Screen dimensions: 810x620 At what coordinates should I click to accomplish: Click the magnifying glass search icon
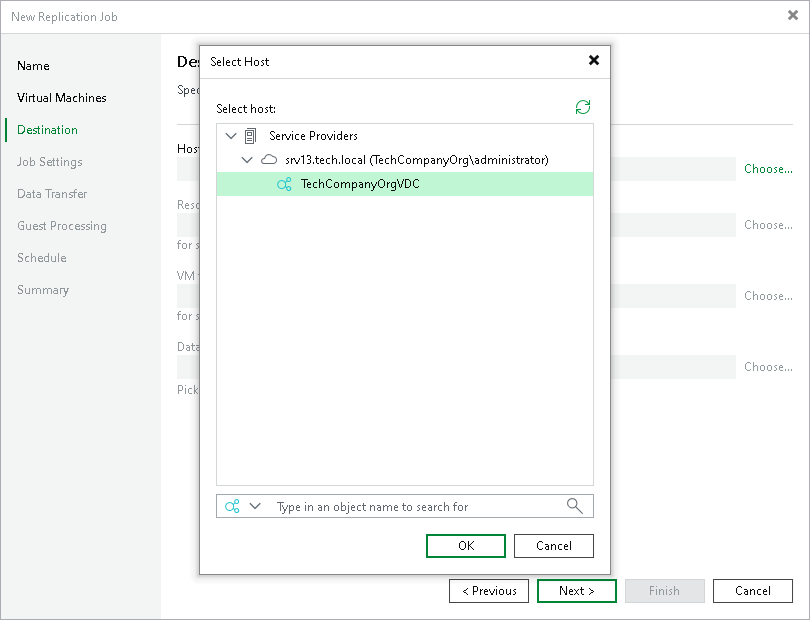[x=574, y=506]
